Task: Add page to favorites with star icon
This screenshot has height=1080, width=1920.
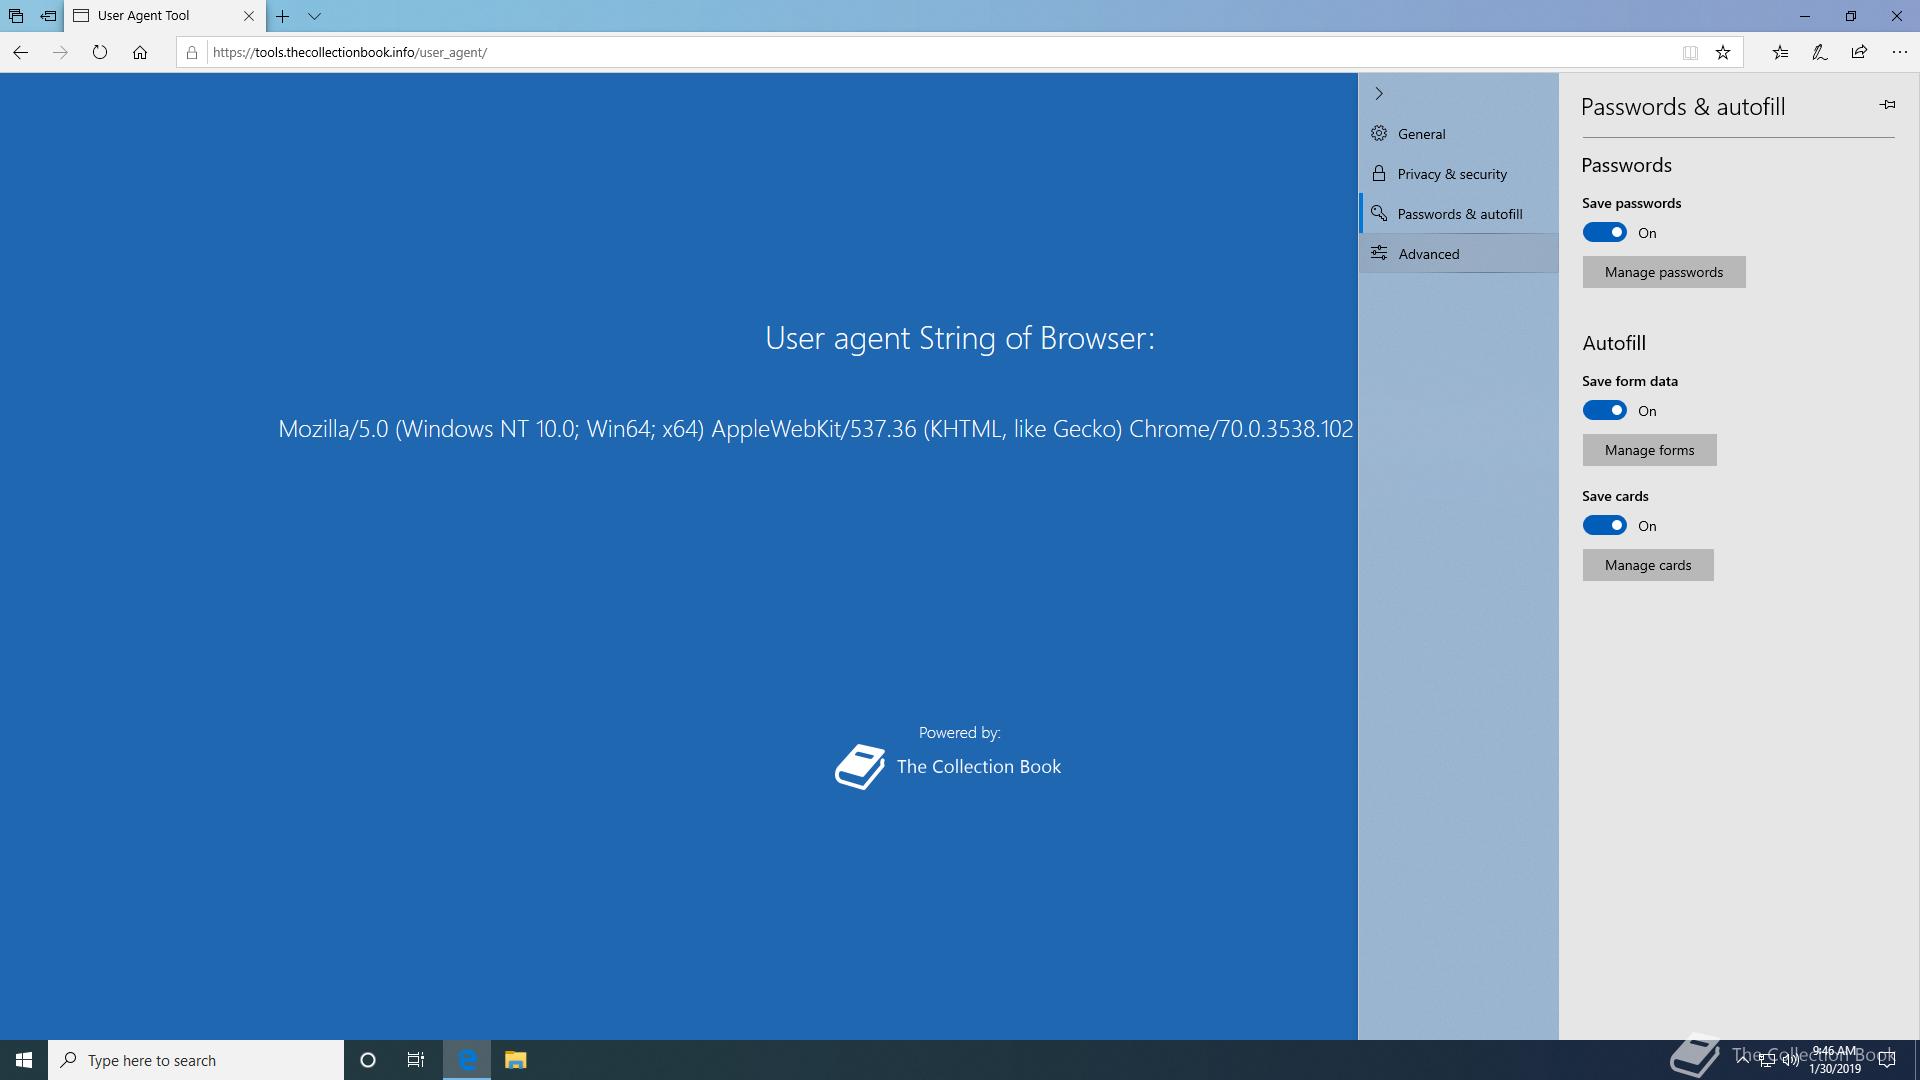Action: pos(1723,53)
